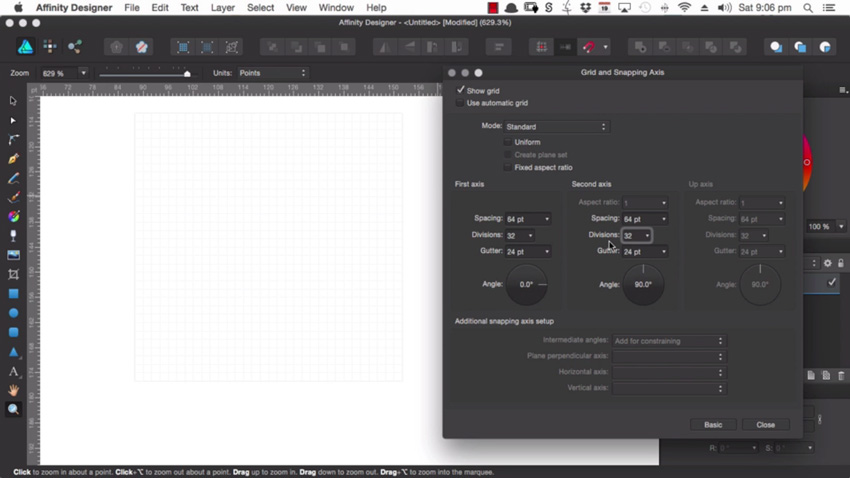
Task: Select the Crop tool
Action: pyautogui.click(x=14, y=274)
